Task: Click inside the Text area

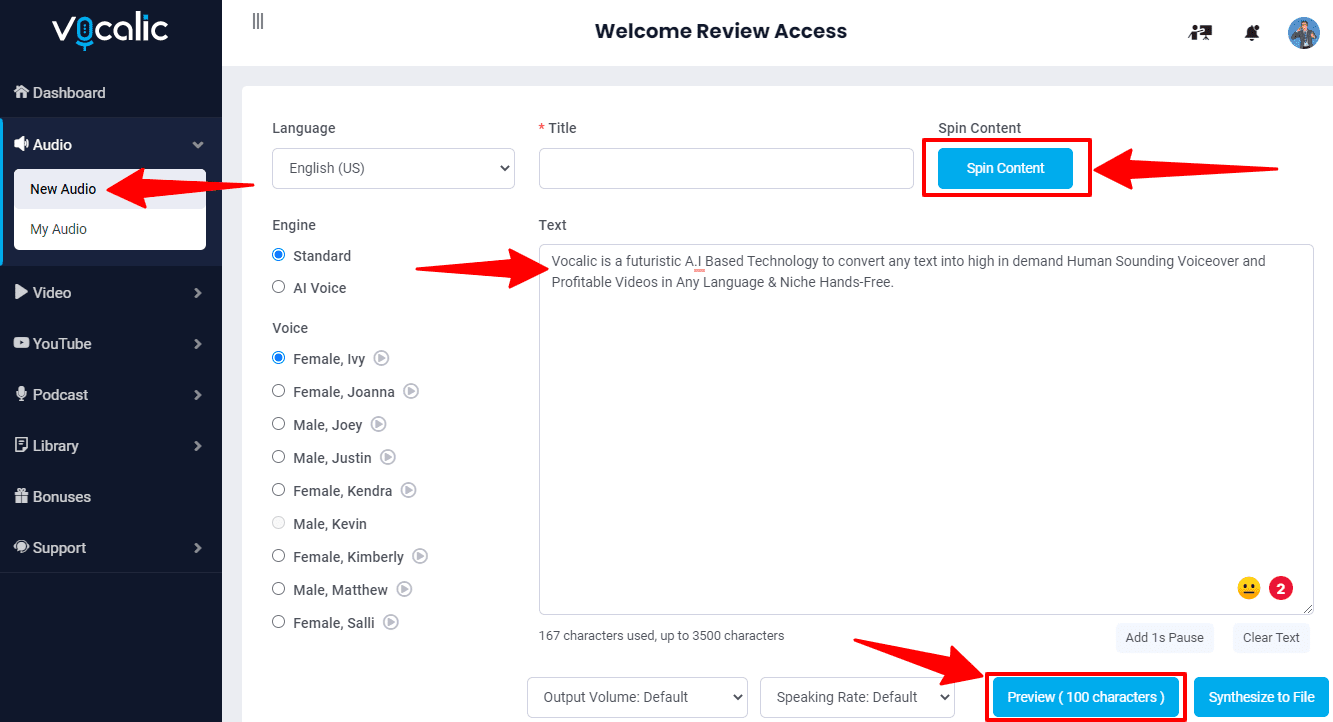Action: click(926, 429)
